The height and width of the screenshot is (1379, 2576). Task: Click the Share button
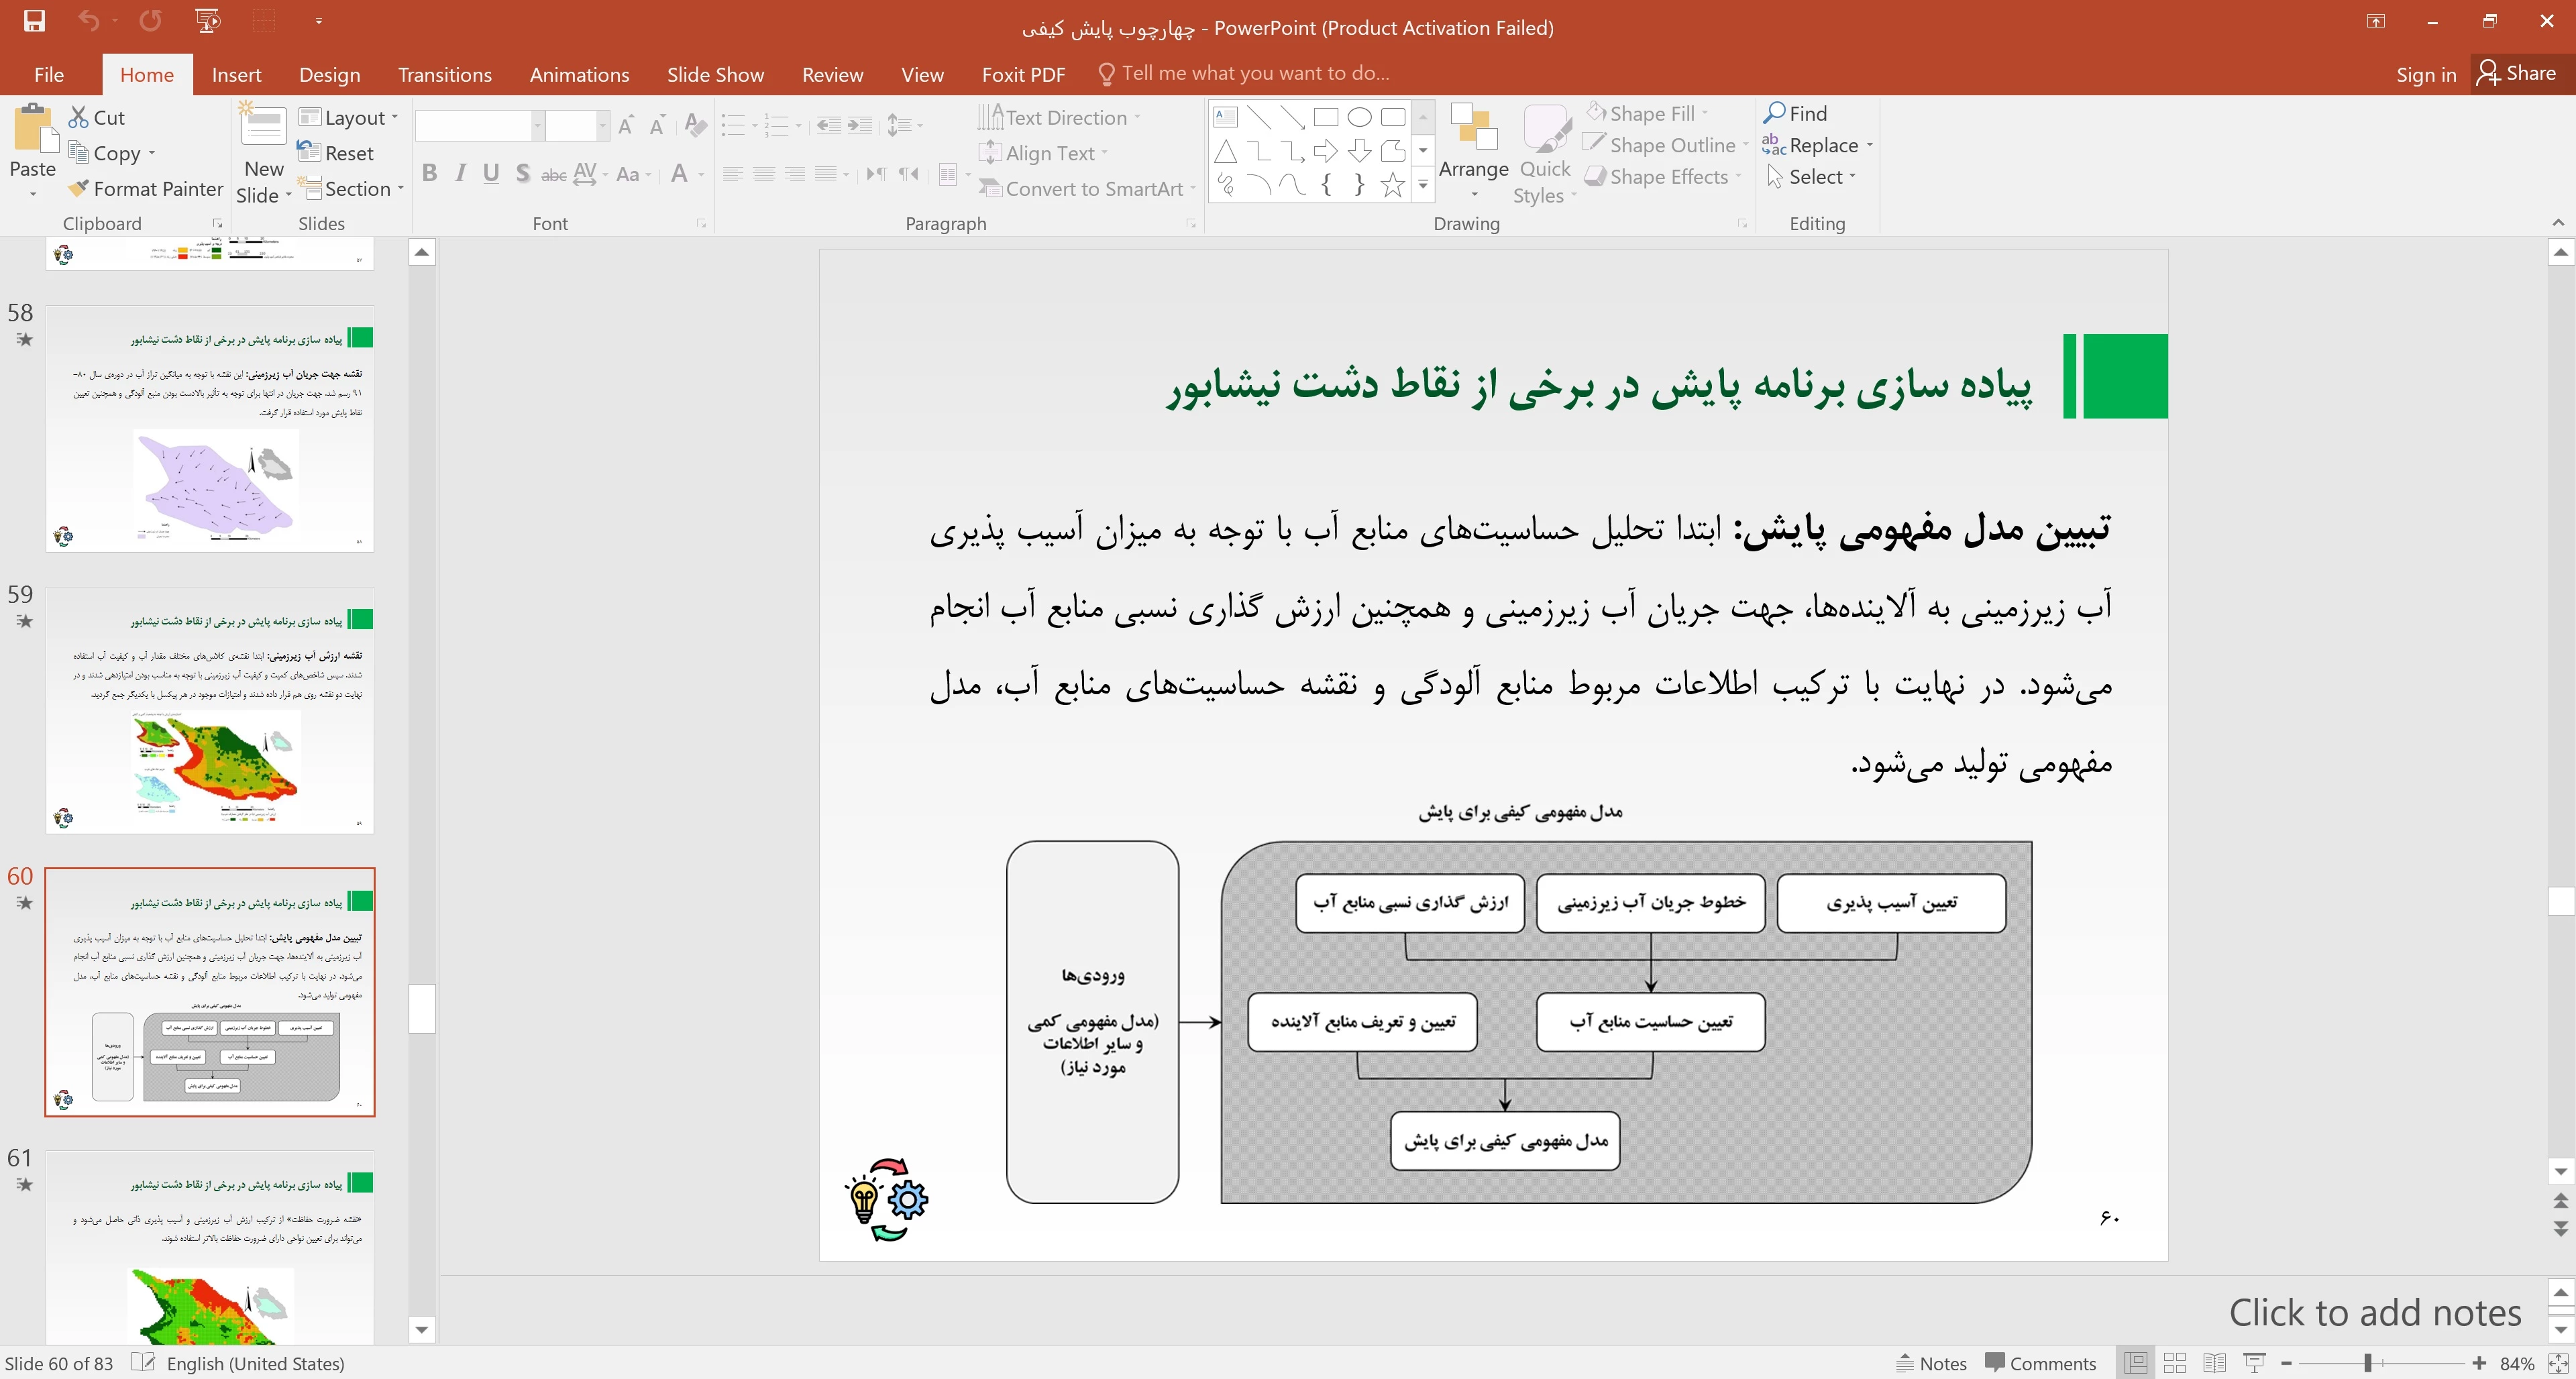[x=2517, y=73]
